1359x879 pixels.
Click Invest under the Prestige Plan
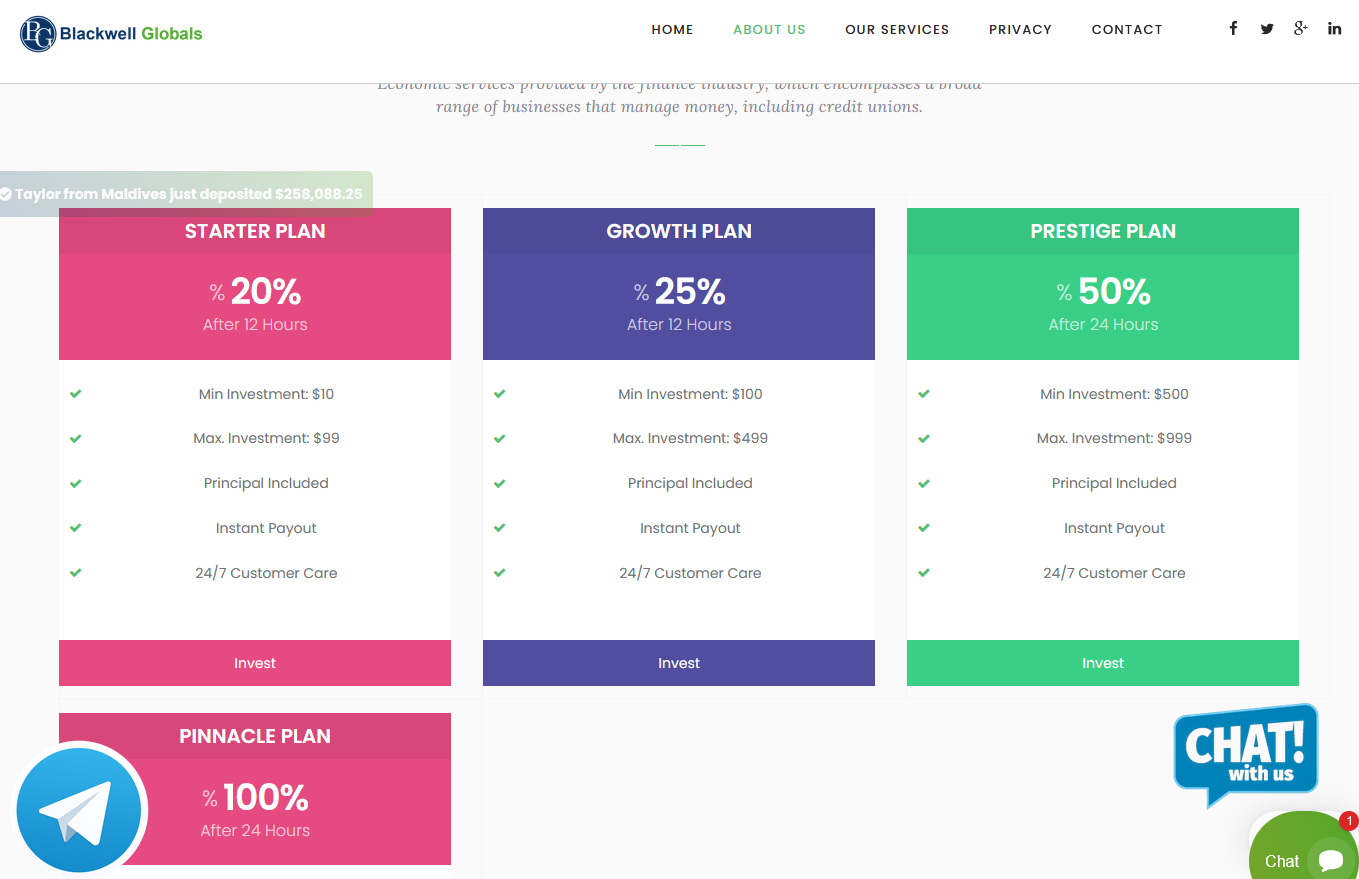(1103, 663)
